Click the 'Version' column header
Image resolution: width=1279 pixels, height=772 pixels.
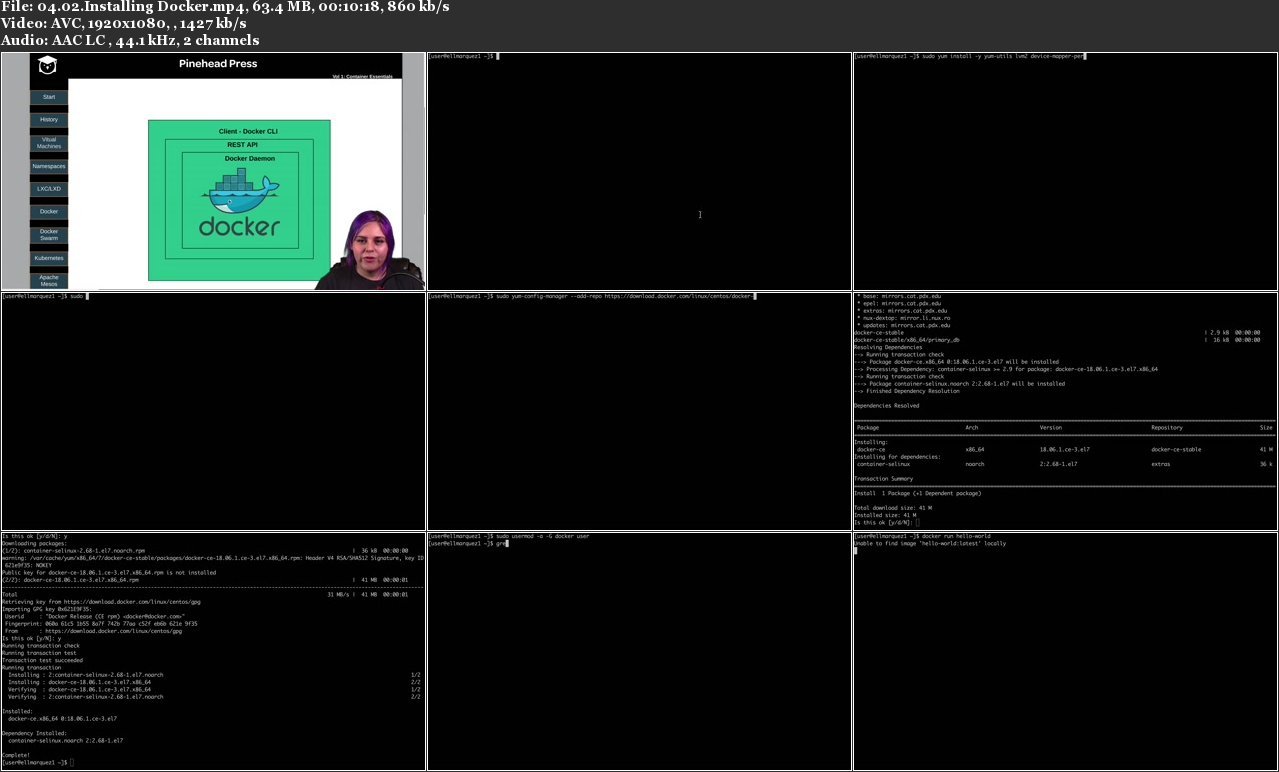pyautogui.click(x=1051, y=428)
